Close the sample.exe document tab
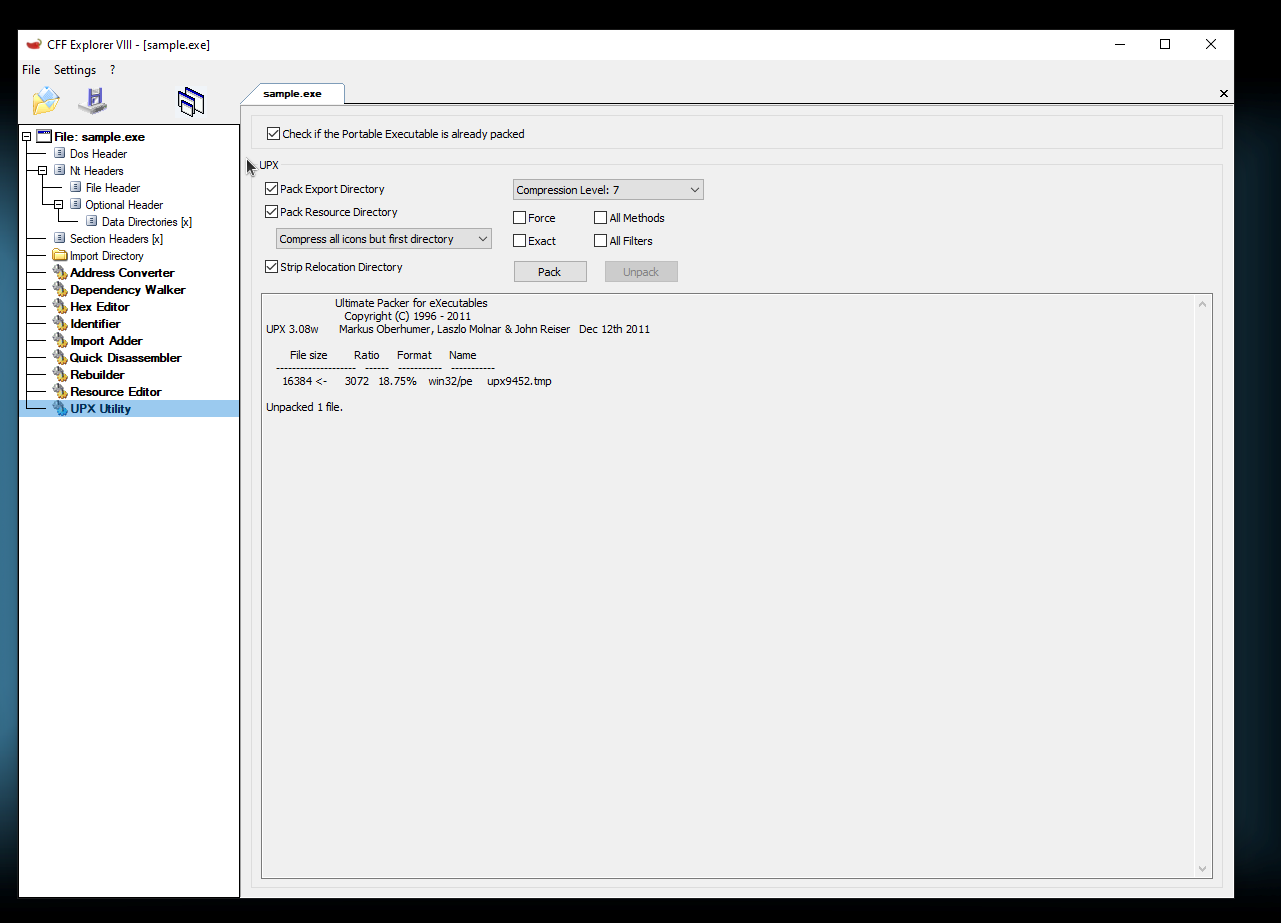The width and height of the screenshot is (1281, 923). click(x=1224, y=93)
